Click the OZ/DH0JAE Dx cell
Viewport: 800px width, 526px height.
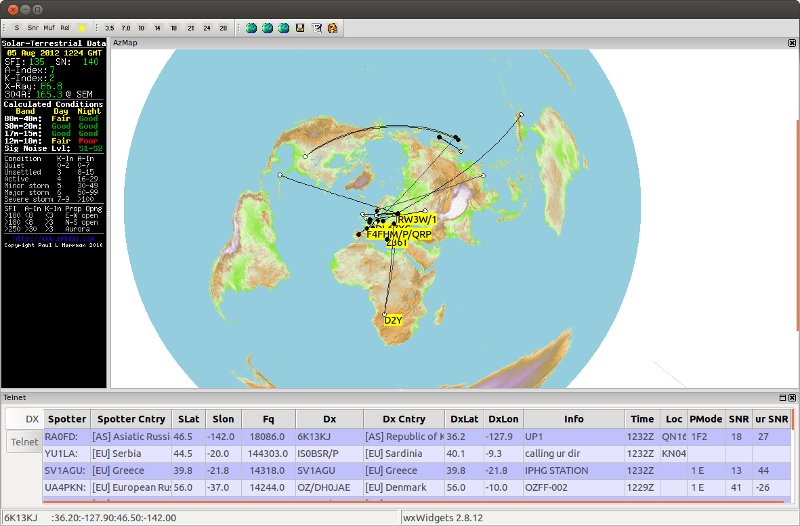tap(330, 487)
